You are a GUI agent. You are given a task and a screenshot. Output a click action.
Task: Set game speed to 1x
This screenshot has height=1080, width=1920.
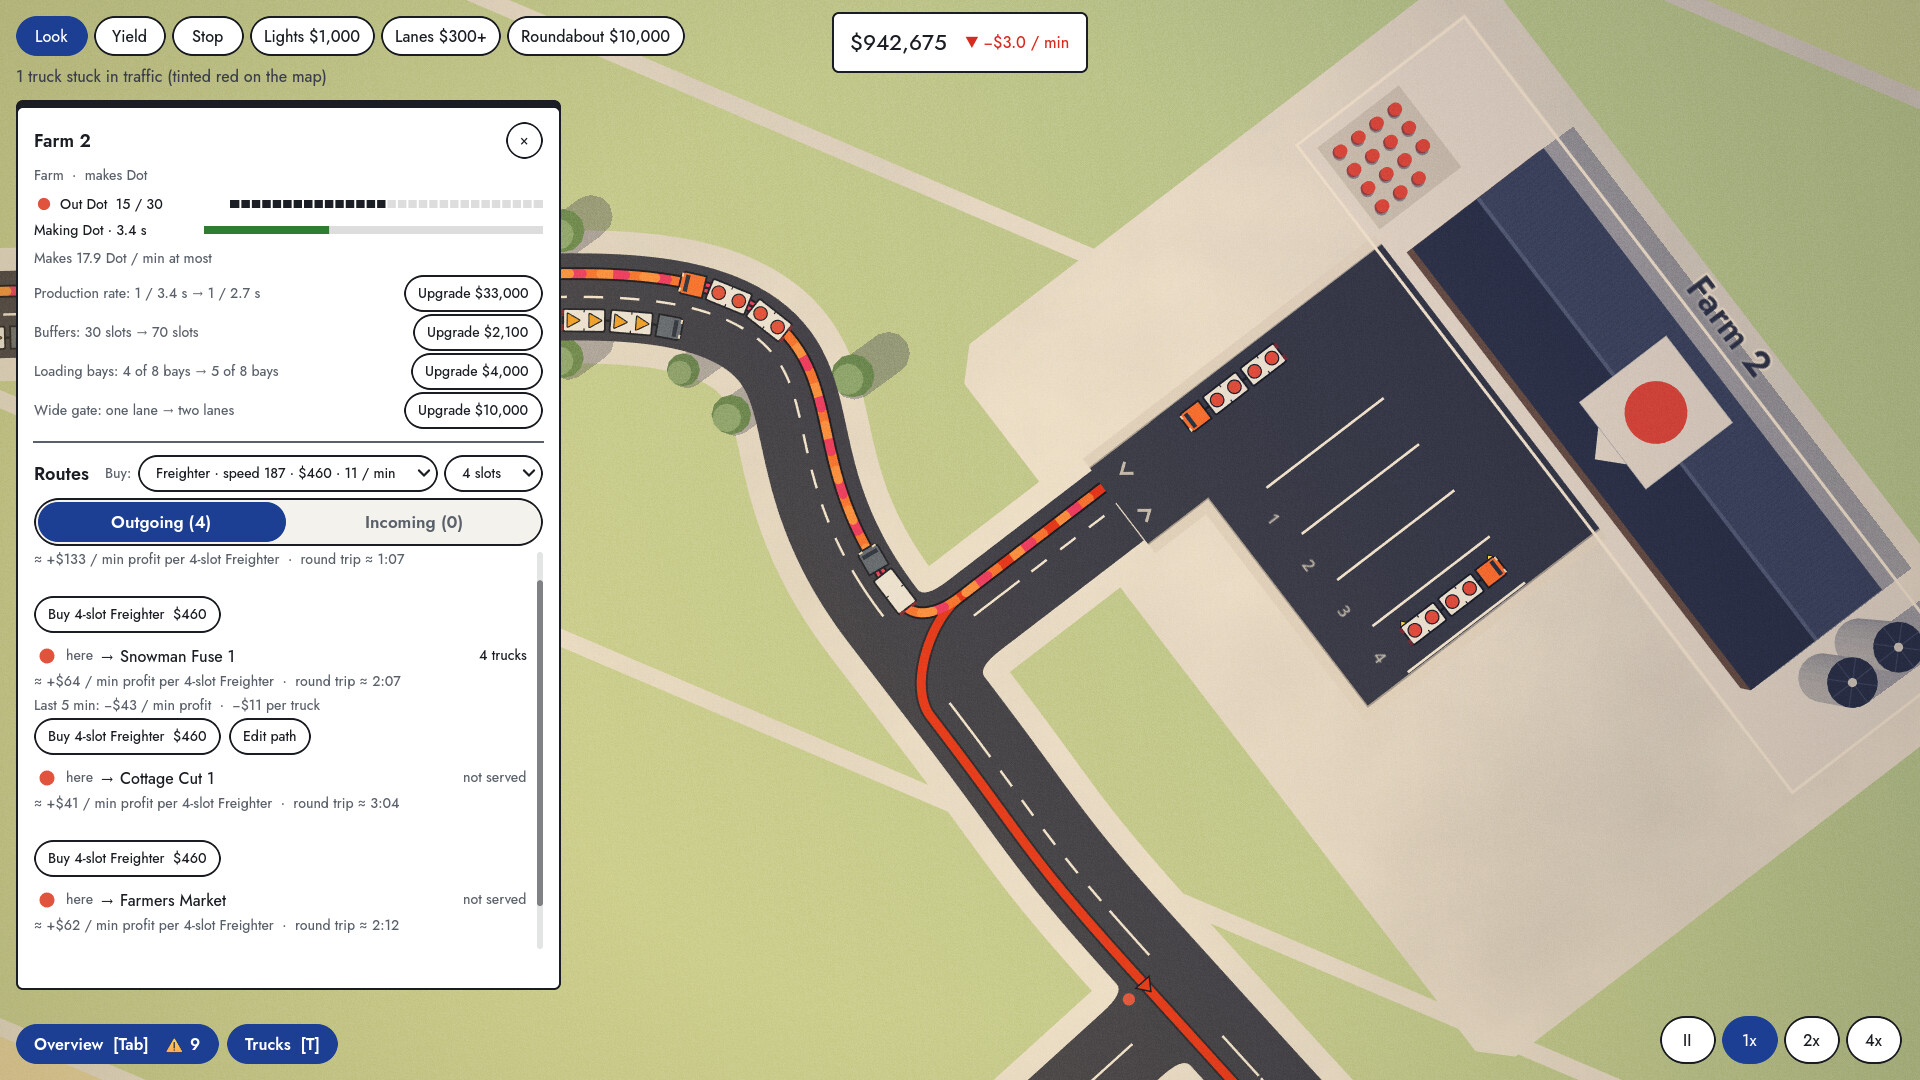pos(1749,1040)
